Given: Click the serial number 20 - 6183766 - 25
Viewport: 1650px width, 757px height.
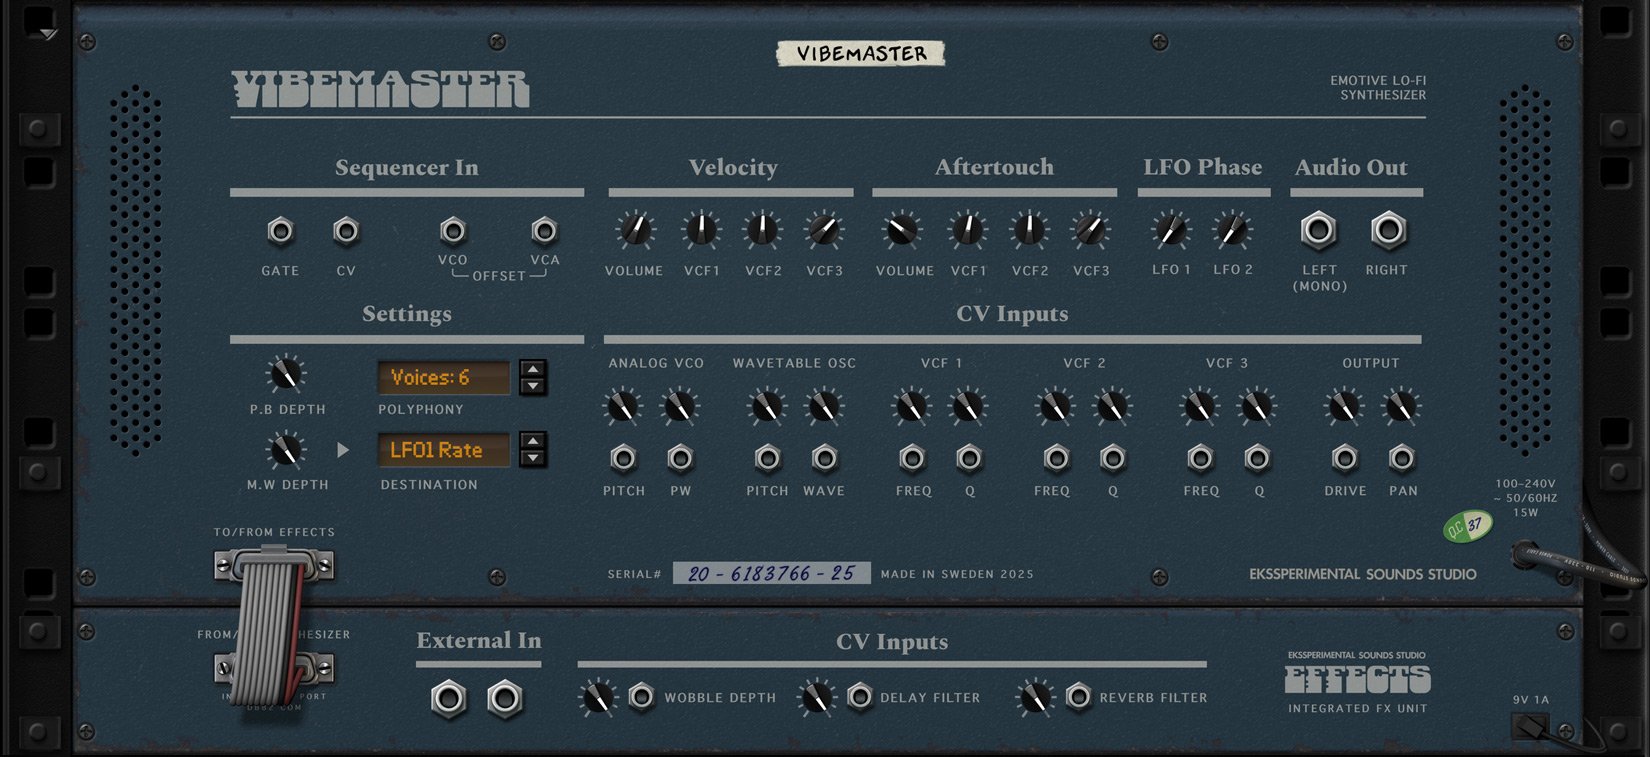Looking at the screenshot, I should click(771, 573).
